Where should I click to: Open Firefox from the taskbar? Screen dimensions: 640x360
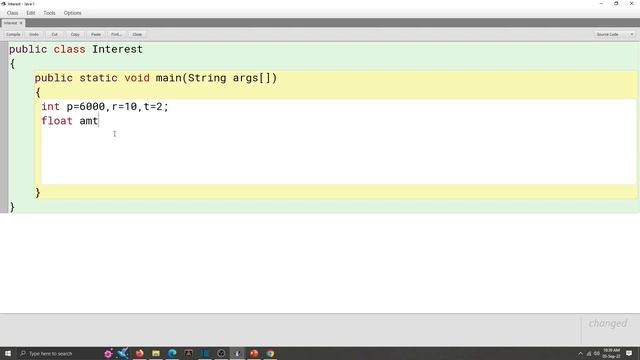(x=139, y=353)
